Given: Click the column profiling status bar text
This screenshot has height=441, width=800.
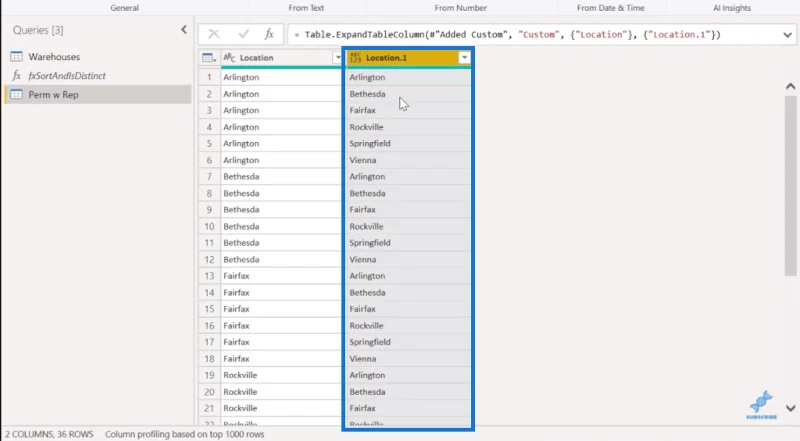Looking at the screenshot, I should tap(185, 434).
